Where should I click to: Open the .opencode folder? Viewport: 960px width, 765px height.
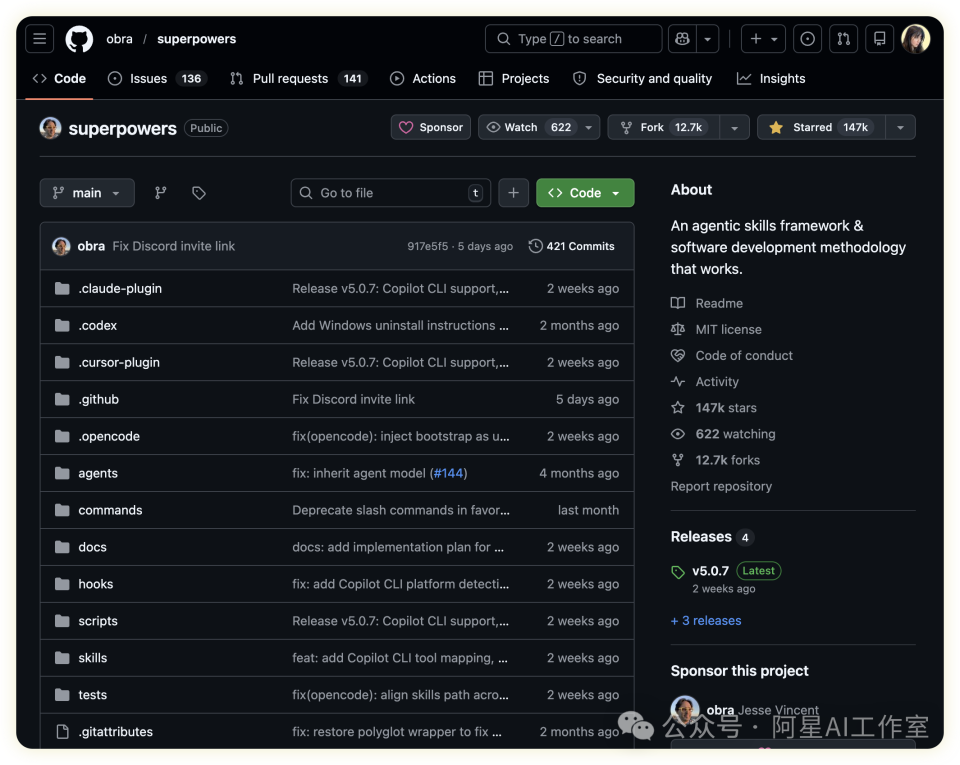coord(109,436)
